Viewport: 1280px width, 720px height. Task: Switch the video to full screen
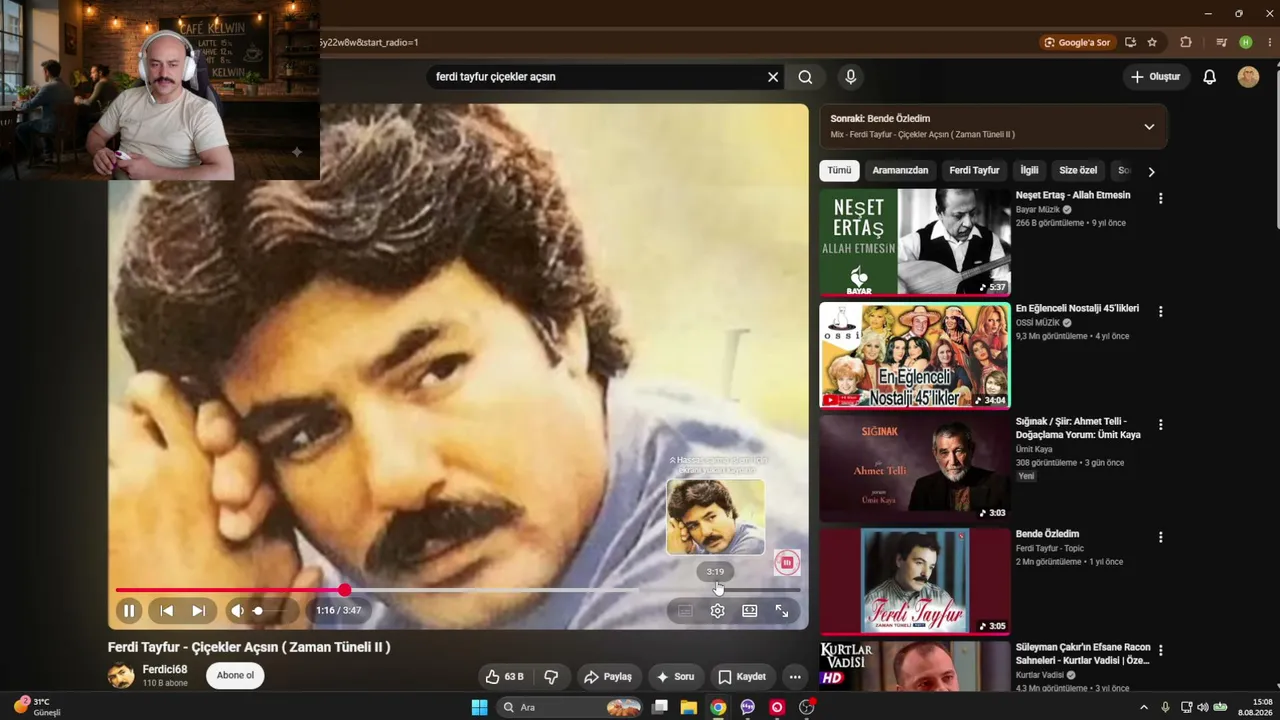[x=782, y=611]
